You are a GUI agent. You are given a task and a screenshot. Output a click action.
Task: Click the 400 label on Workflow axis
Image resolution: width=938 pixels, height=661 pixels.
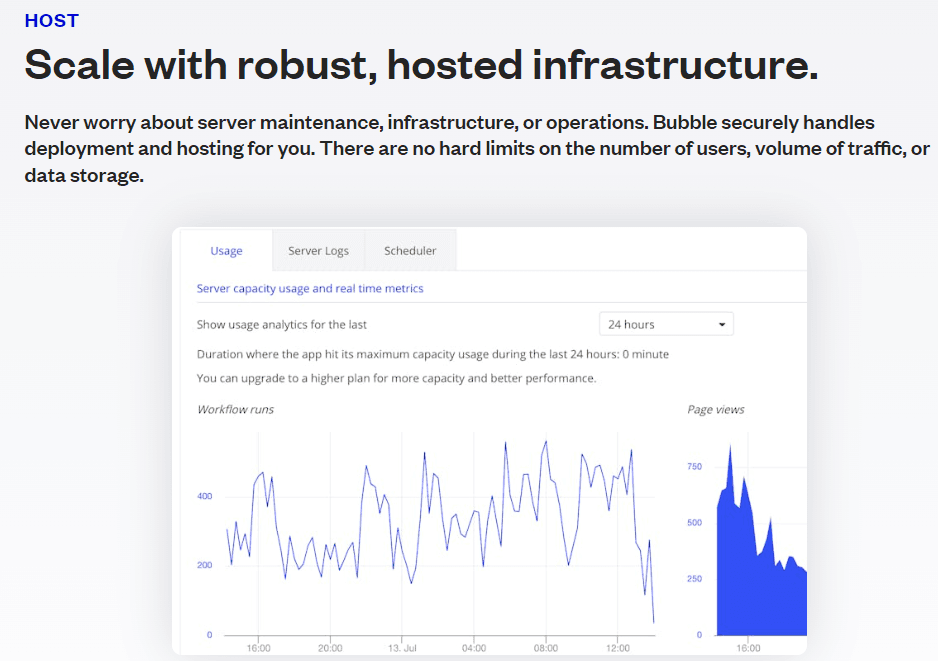coord(205,496)
